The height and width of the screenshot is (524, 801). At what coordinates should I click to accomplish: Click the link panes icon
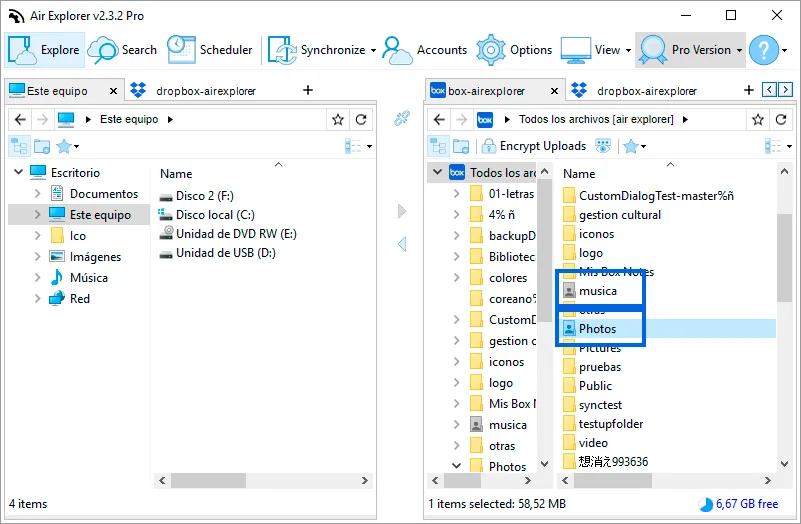coord(402,118)
